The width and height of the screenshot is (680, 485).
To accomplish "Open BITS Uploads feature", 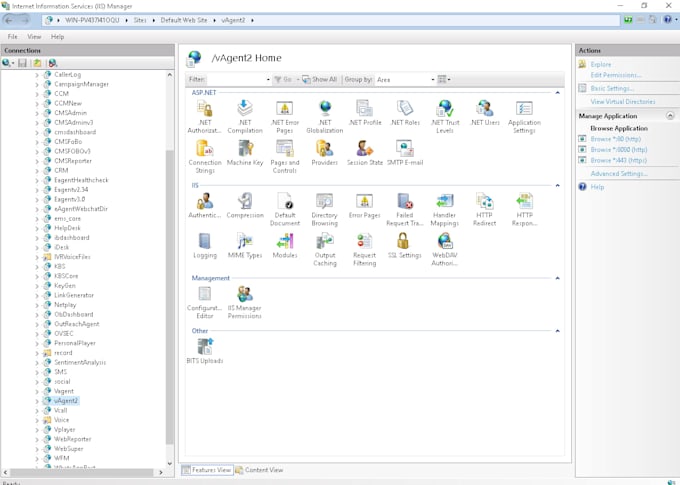I will coord(205,351).
